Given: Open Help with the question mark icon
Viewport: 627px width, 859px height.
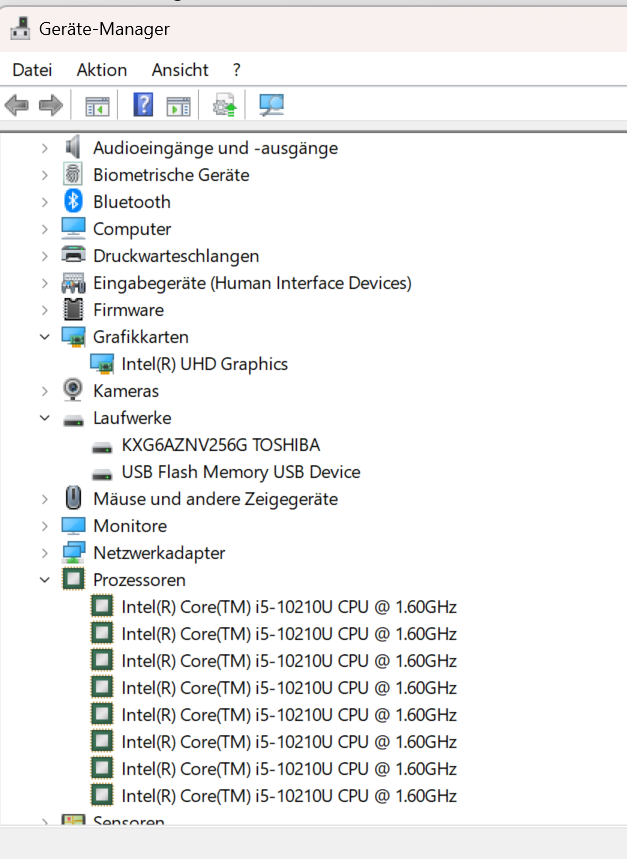Looking at the screenshot, I should 143,104.
